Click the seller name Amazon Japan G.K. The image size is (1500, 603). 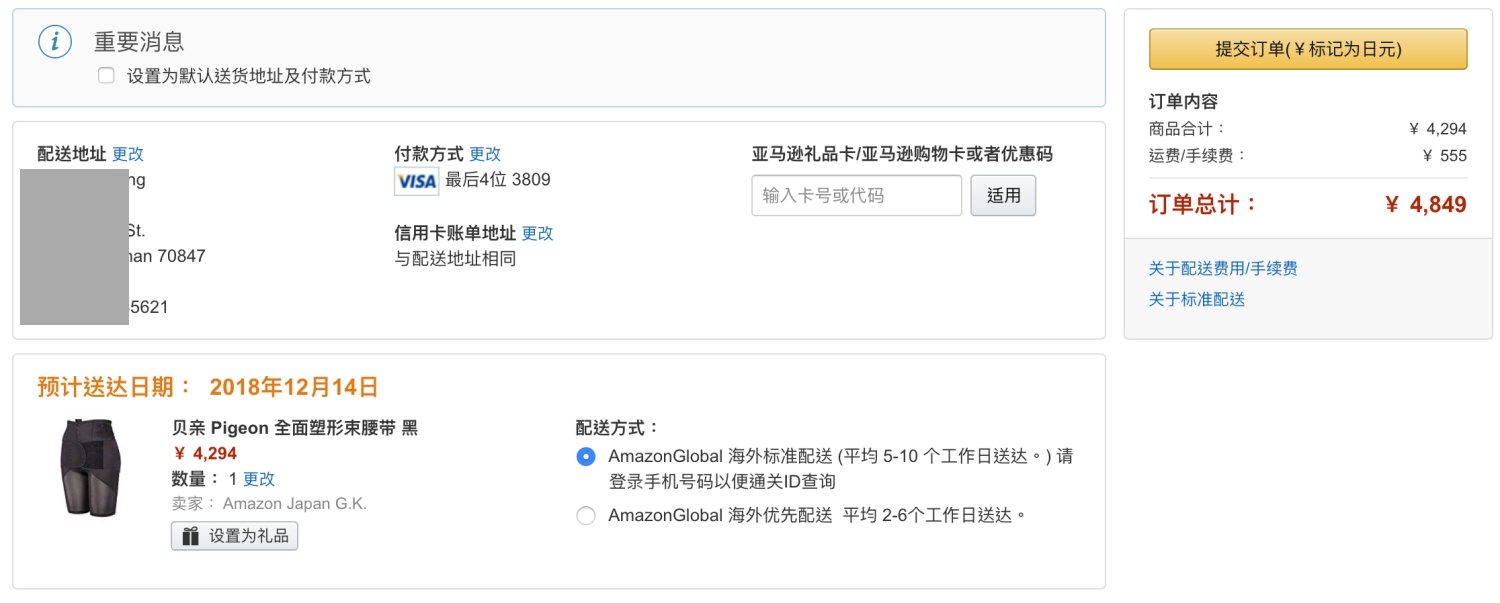pyautogui.click(x=294, y=504)
